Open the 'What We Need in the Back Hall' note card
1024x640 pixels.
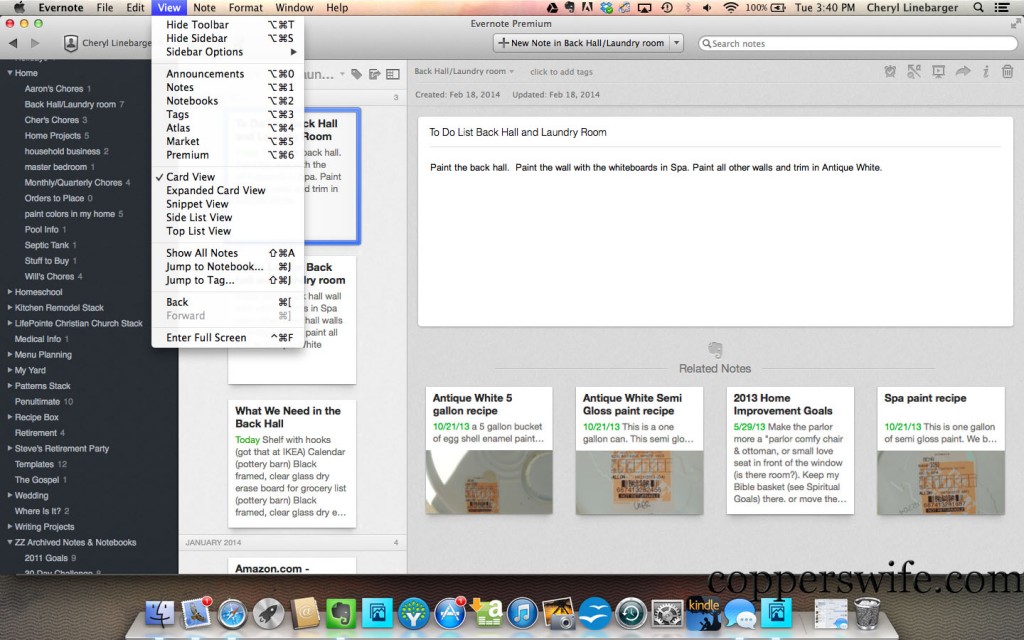(292, 464)
